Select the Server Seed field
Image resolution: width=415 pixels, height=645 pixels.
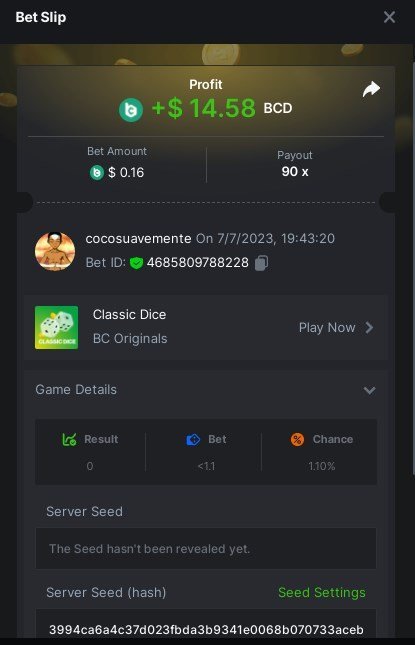[x=206, y=549]
